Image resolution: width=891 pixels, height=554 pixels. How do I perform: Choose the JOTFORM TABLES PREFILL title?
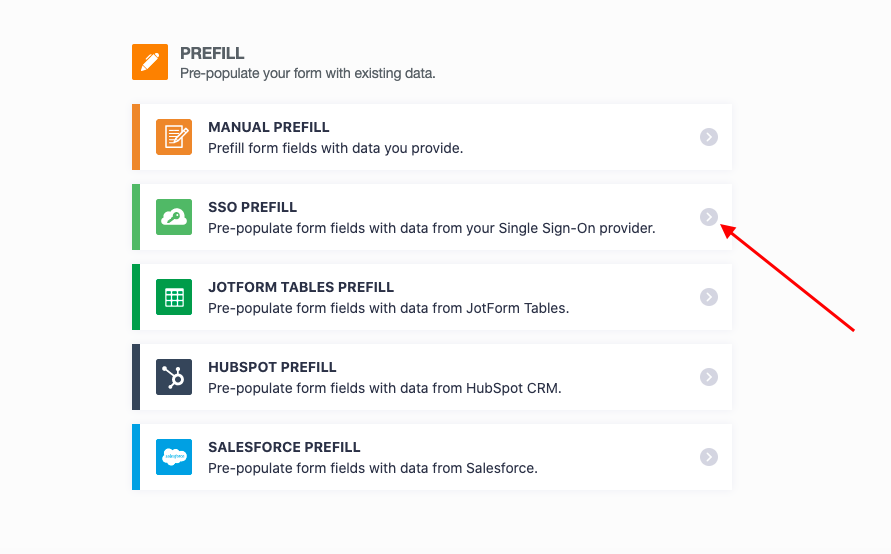coord(301,287)
